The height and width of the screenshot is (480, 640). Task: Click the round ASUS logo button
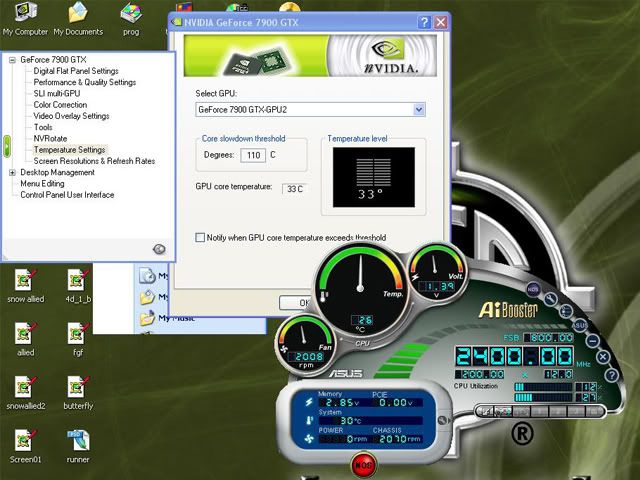(x=580, y=325)
